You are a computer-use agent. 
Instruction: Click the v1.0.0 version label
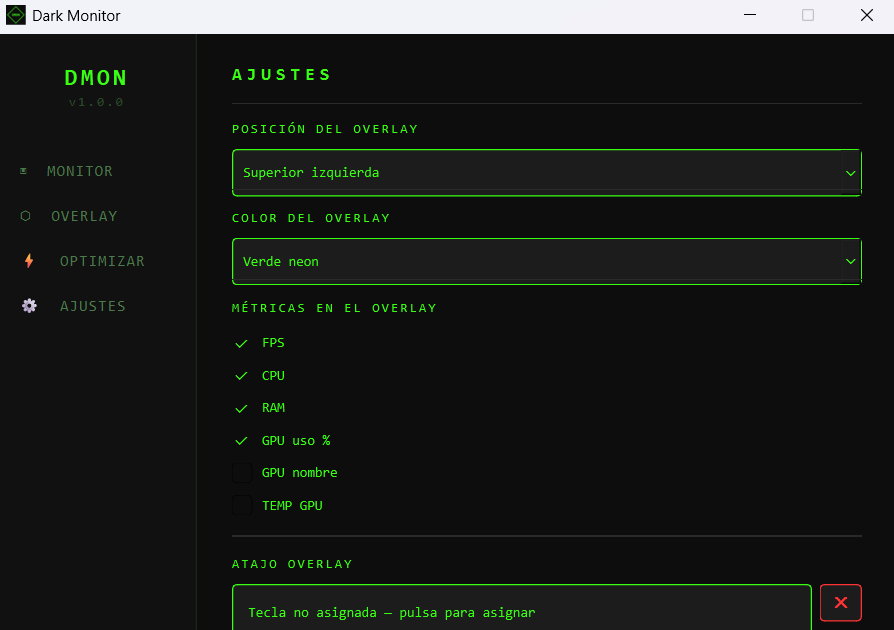click(96, 103)
